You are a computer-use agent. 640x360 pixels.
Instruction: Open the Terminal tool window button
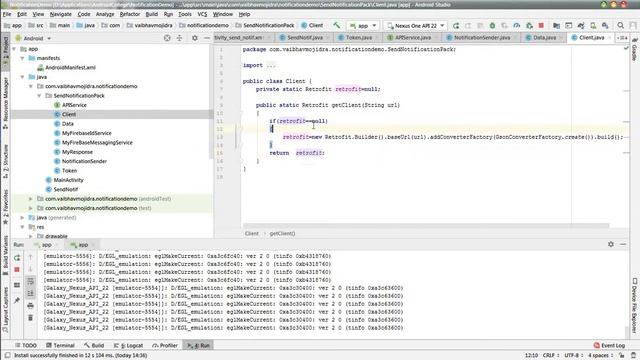point(60,345)
